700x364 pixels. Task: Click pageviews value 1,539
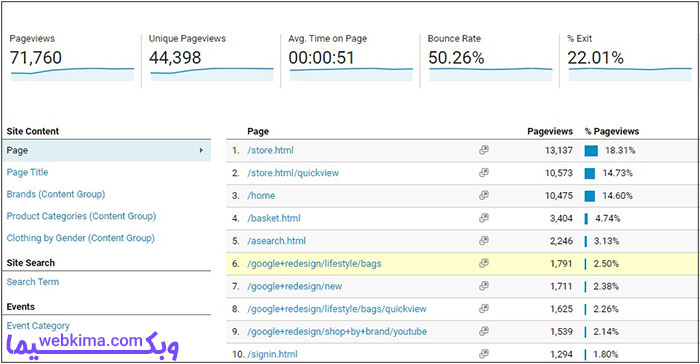(x=561, y=332)
